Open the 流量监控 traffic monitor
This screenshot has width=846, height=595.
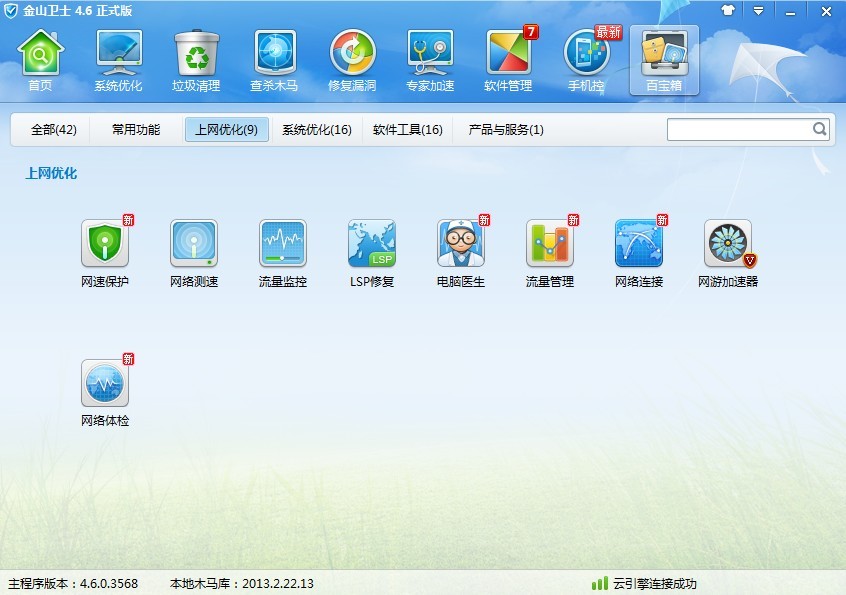point(283,252)
